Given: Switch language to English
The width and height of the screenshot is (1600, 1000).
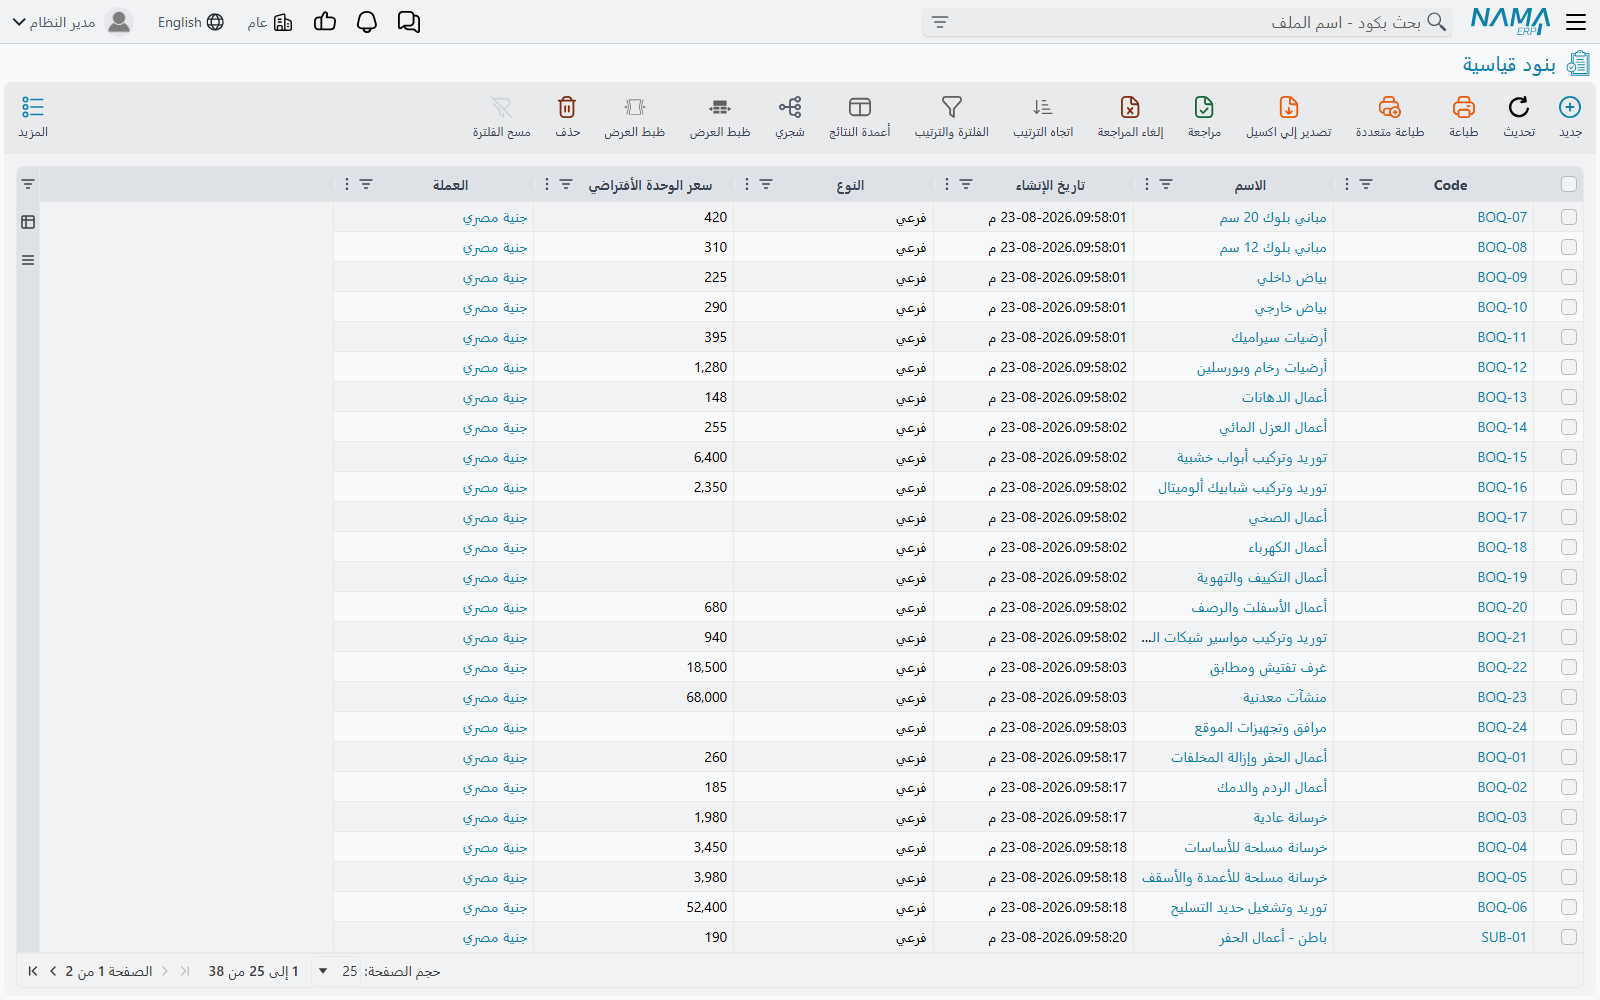Looking at the screenshot, I should pos(190,22).
